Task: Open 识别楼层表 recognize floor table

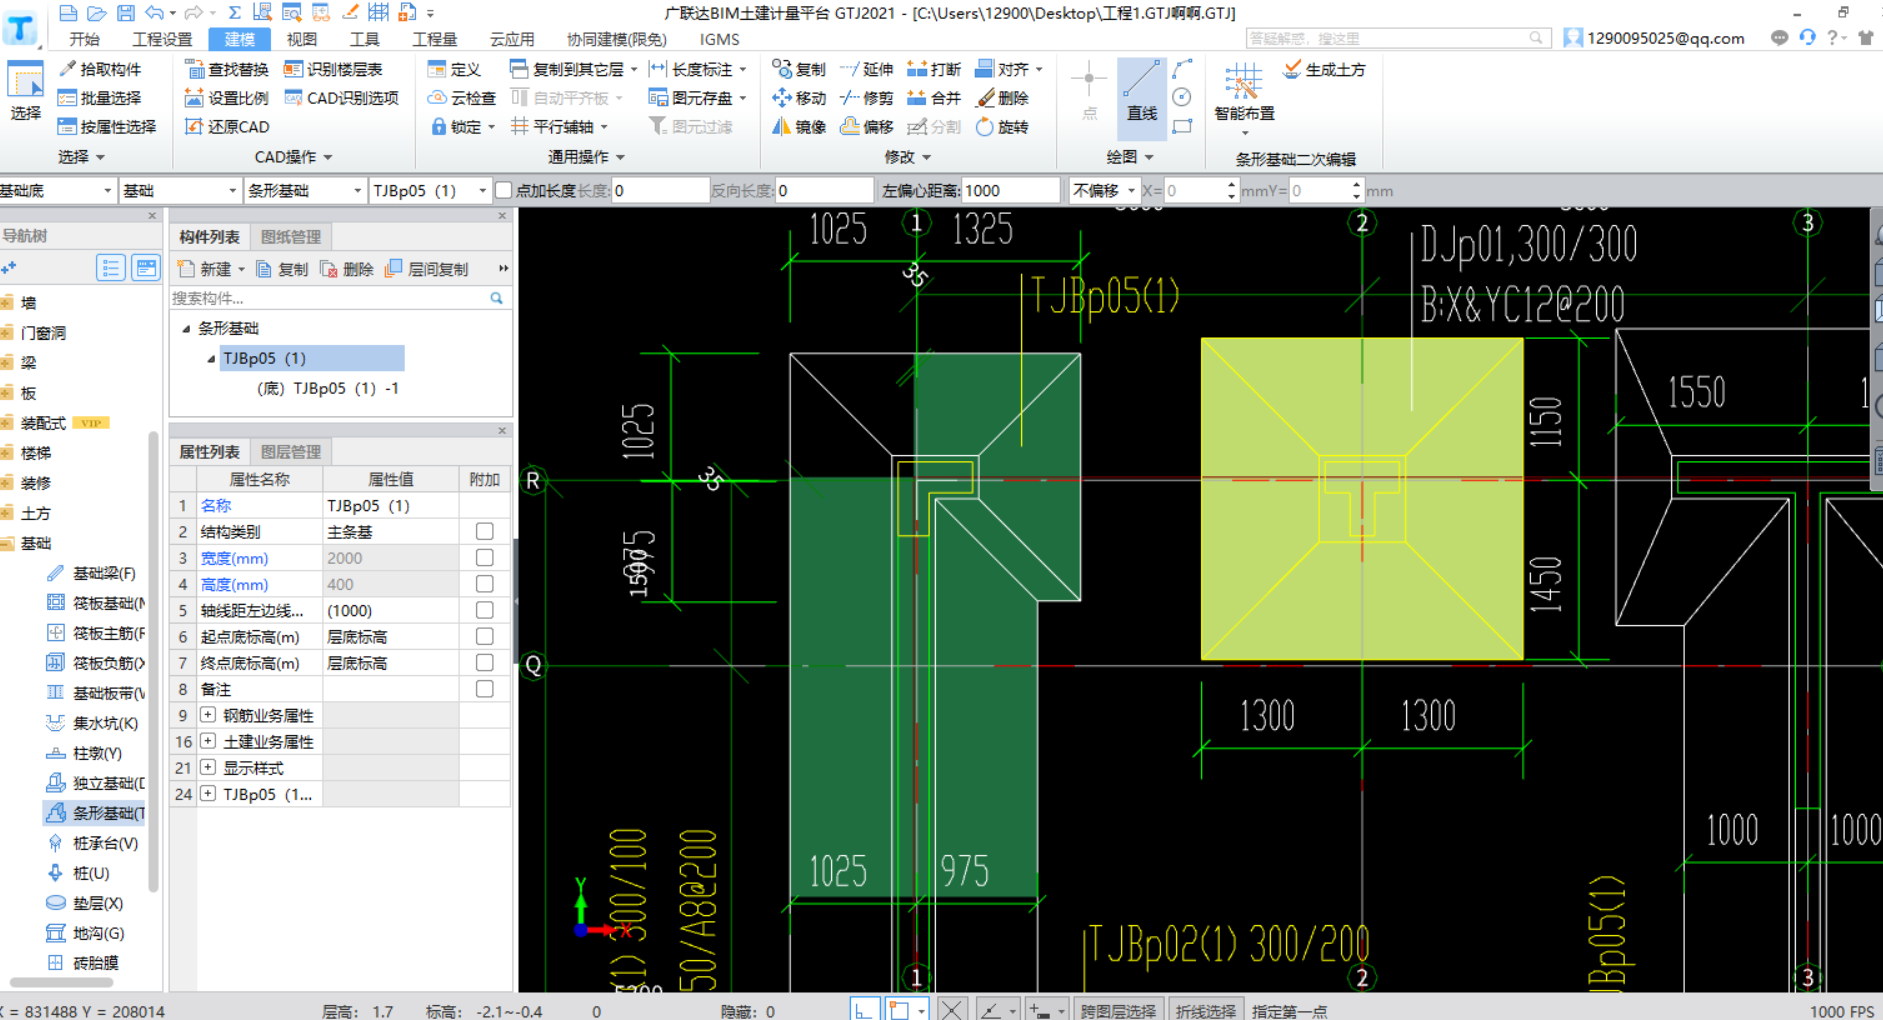Action: 334,69
